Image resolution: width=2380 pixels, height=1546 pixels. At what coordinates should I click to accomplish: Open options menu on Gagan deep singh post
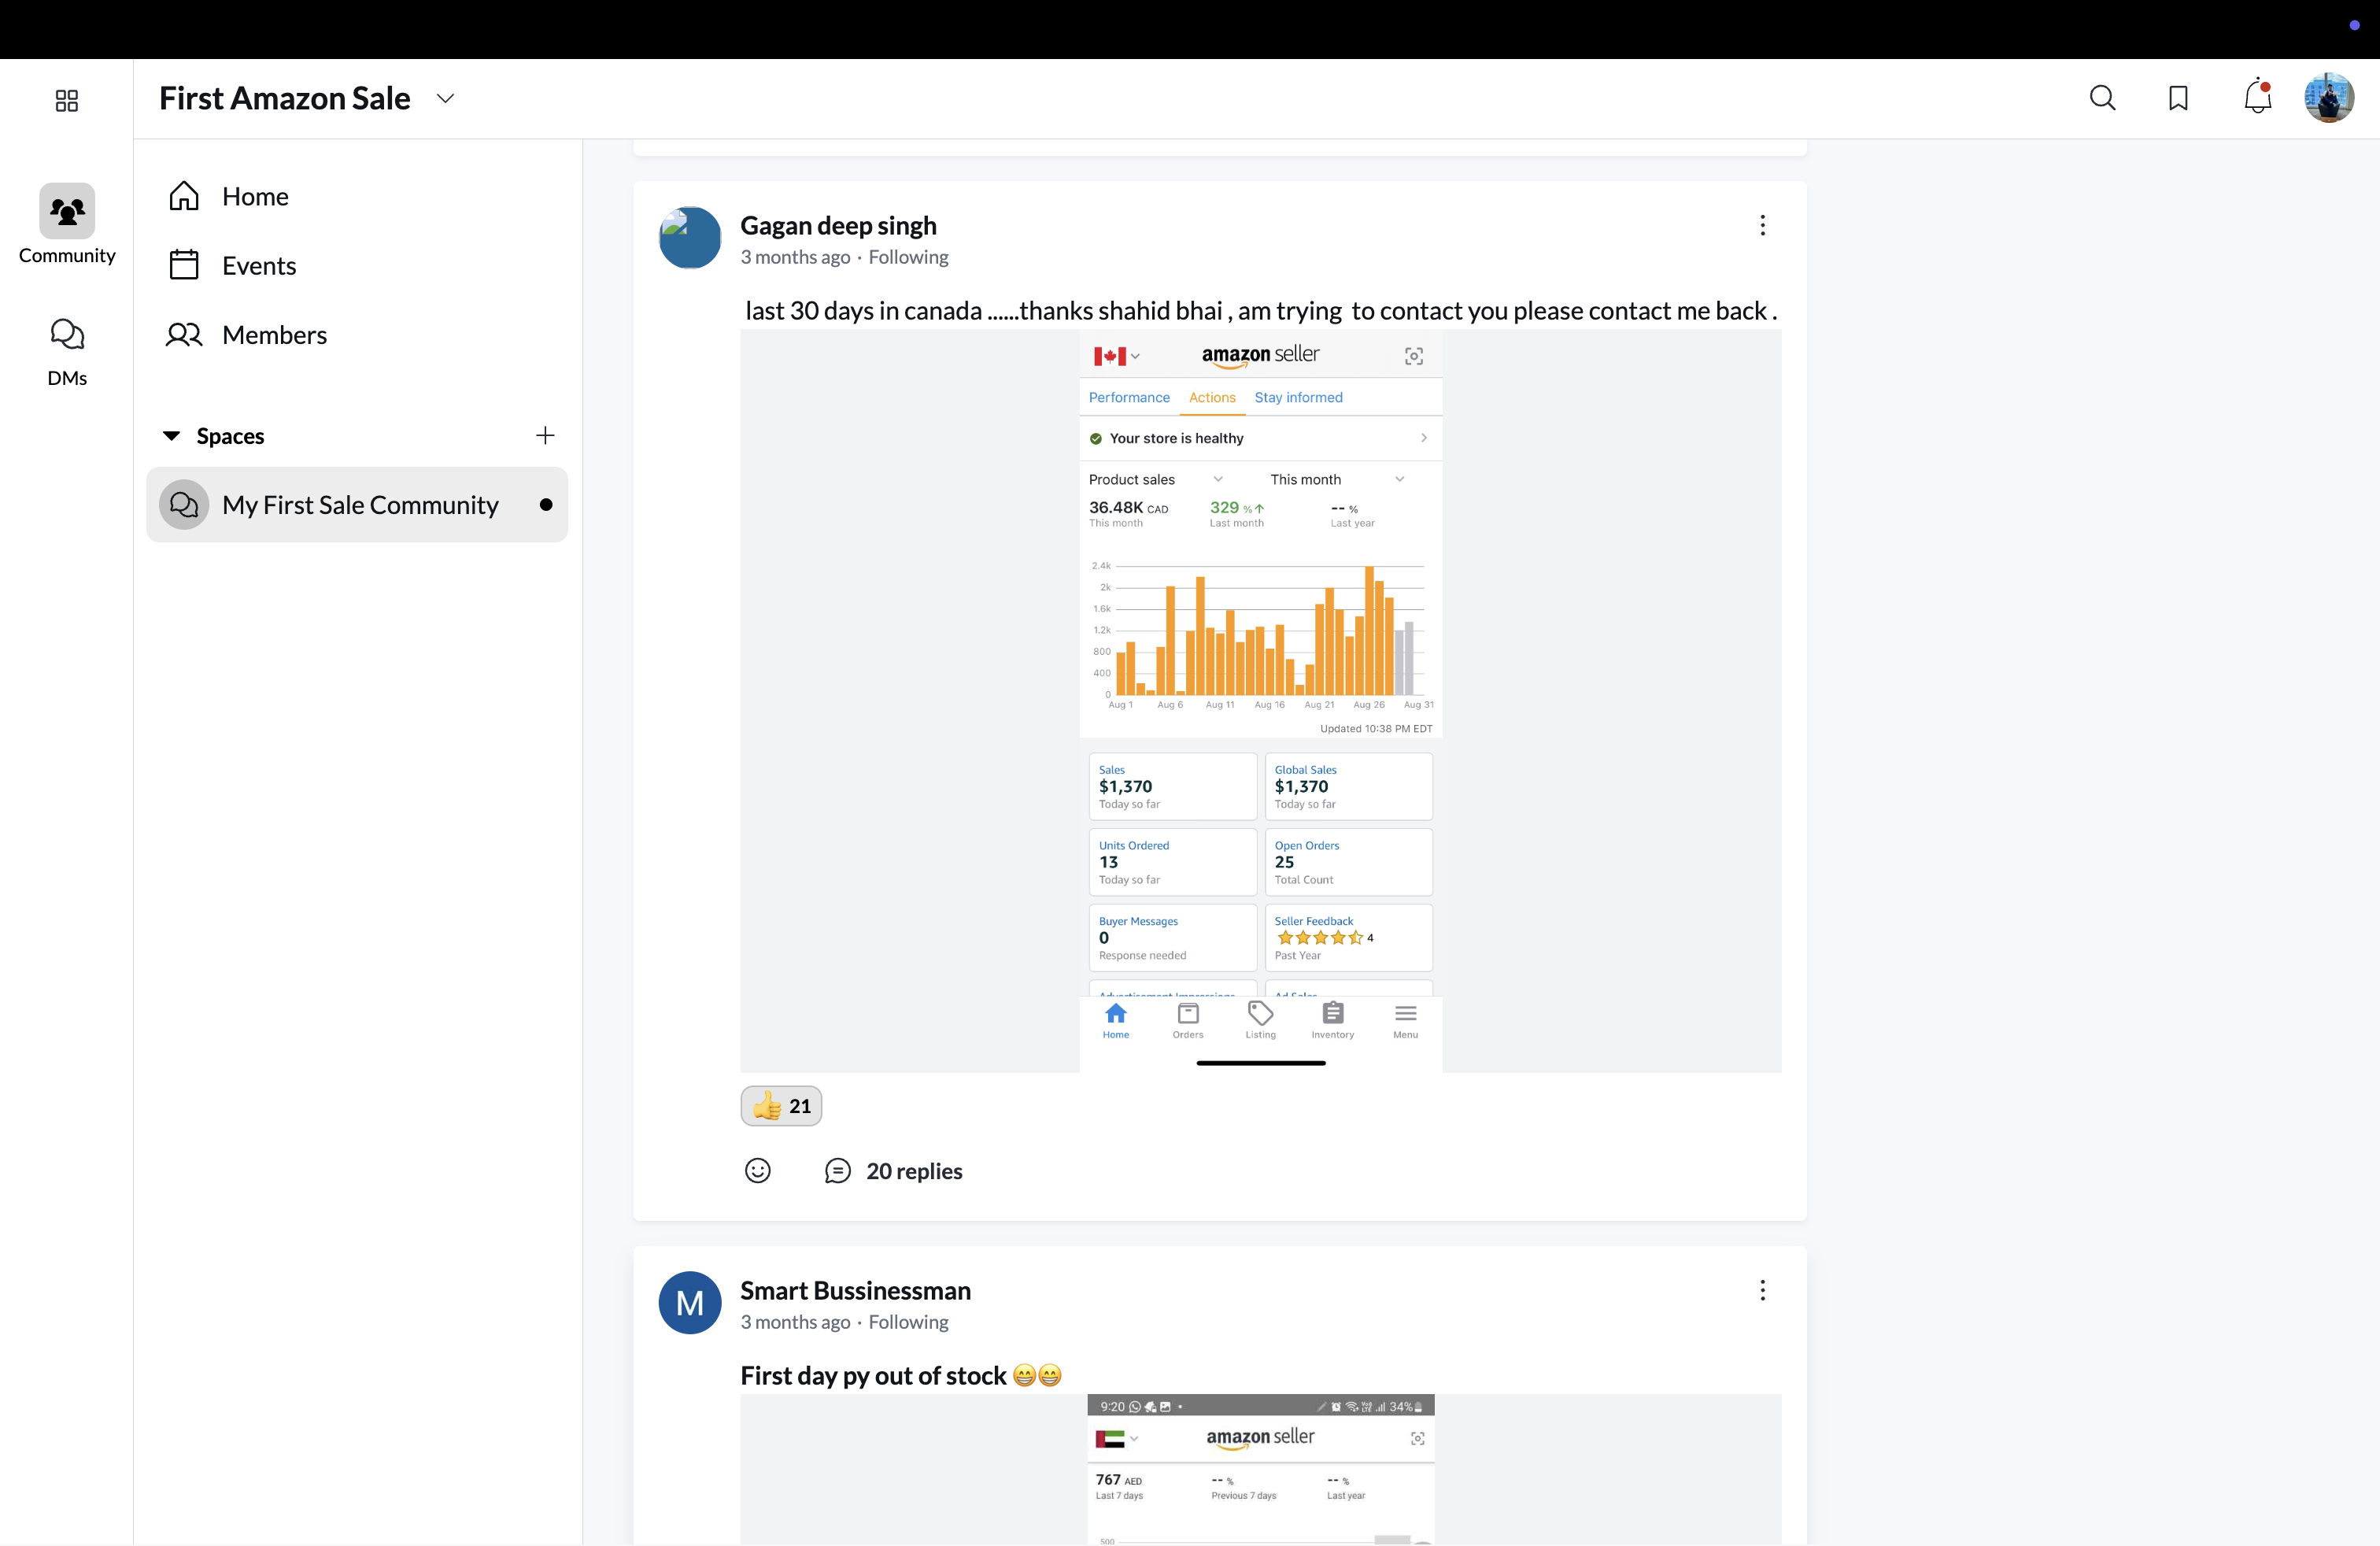tap(1762, 225)
